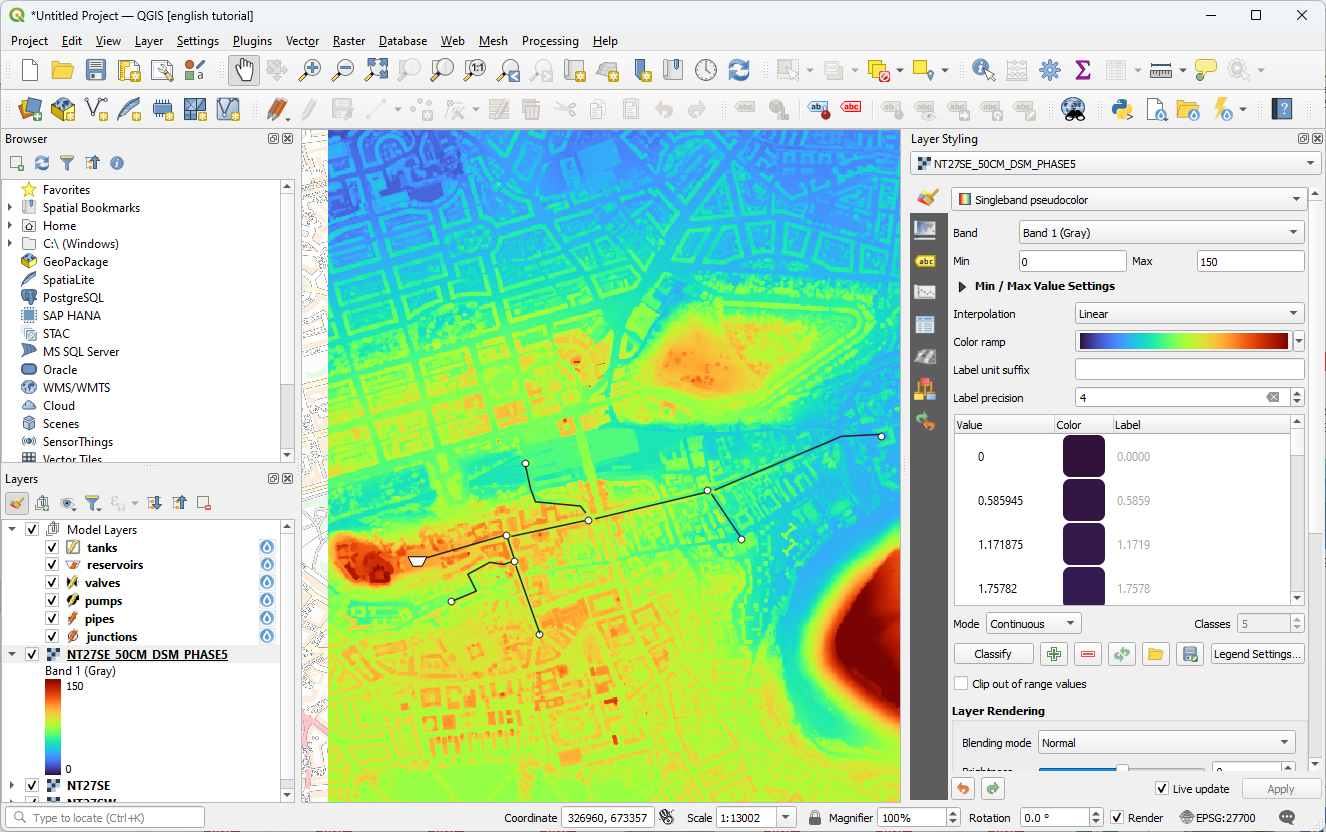
Task: Expand Min / Max Value Settings section
Action: 963,286
